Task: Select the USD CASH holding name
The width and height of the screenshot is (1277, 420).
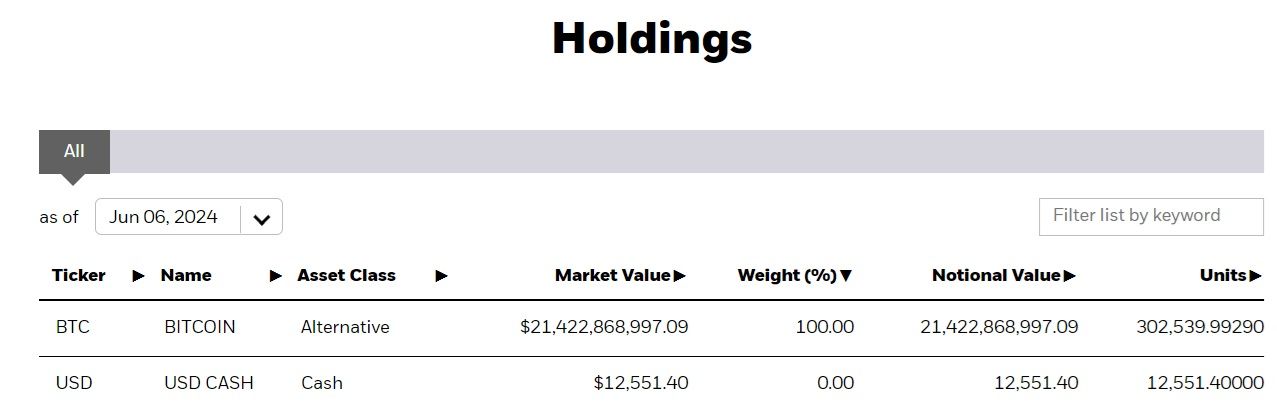Action: click(x=209, y=383)
